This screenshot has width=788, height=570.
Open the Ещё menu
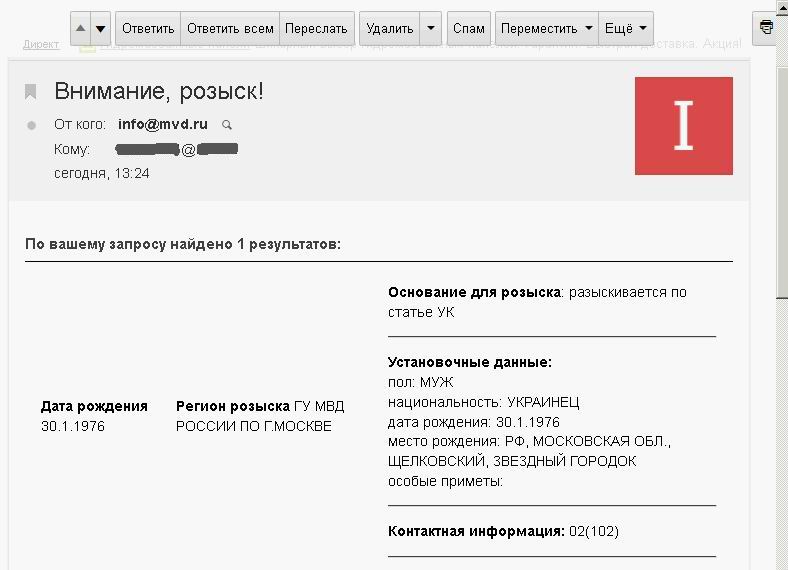[x=626, y=29]
